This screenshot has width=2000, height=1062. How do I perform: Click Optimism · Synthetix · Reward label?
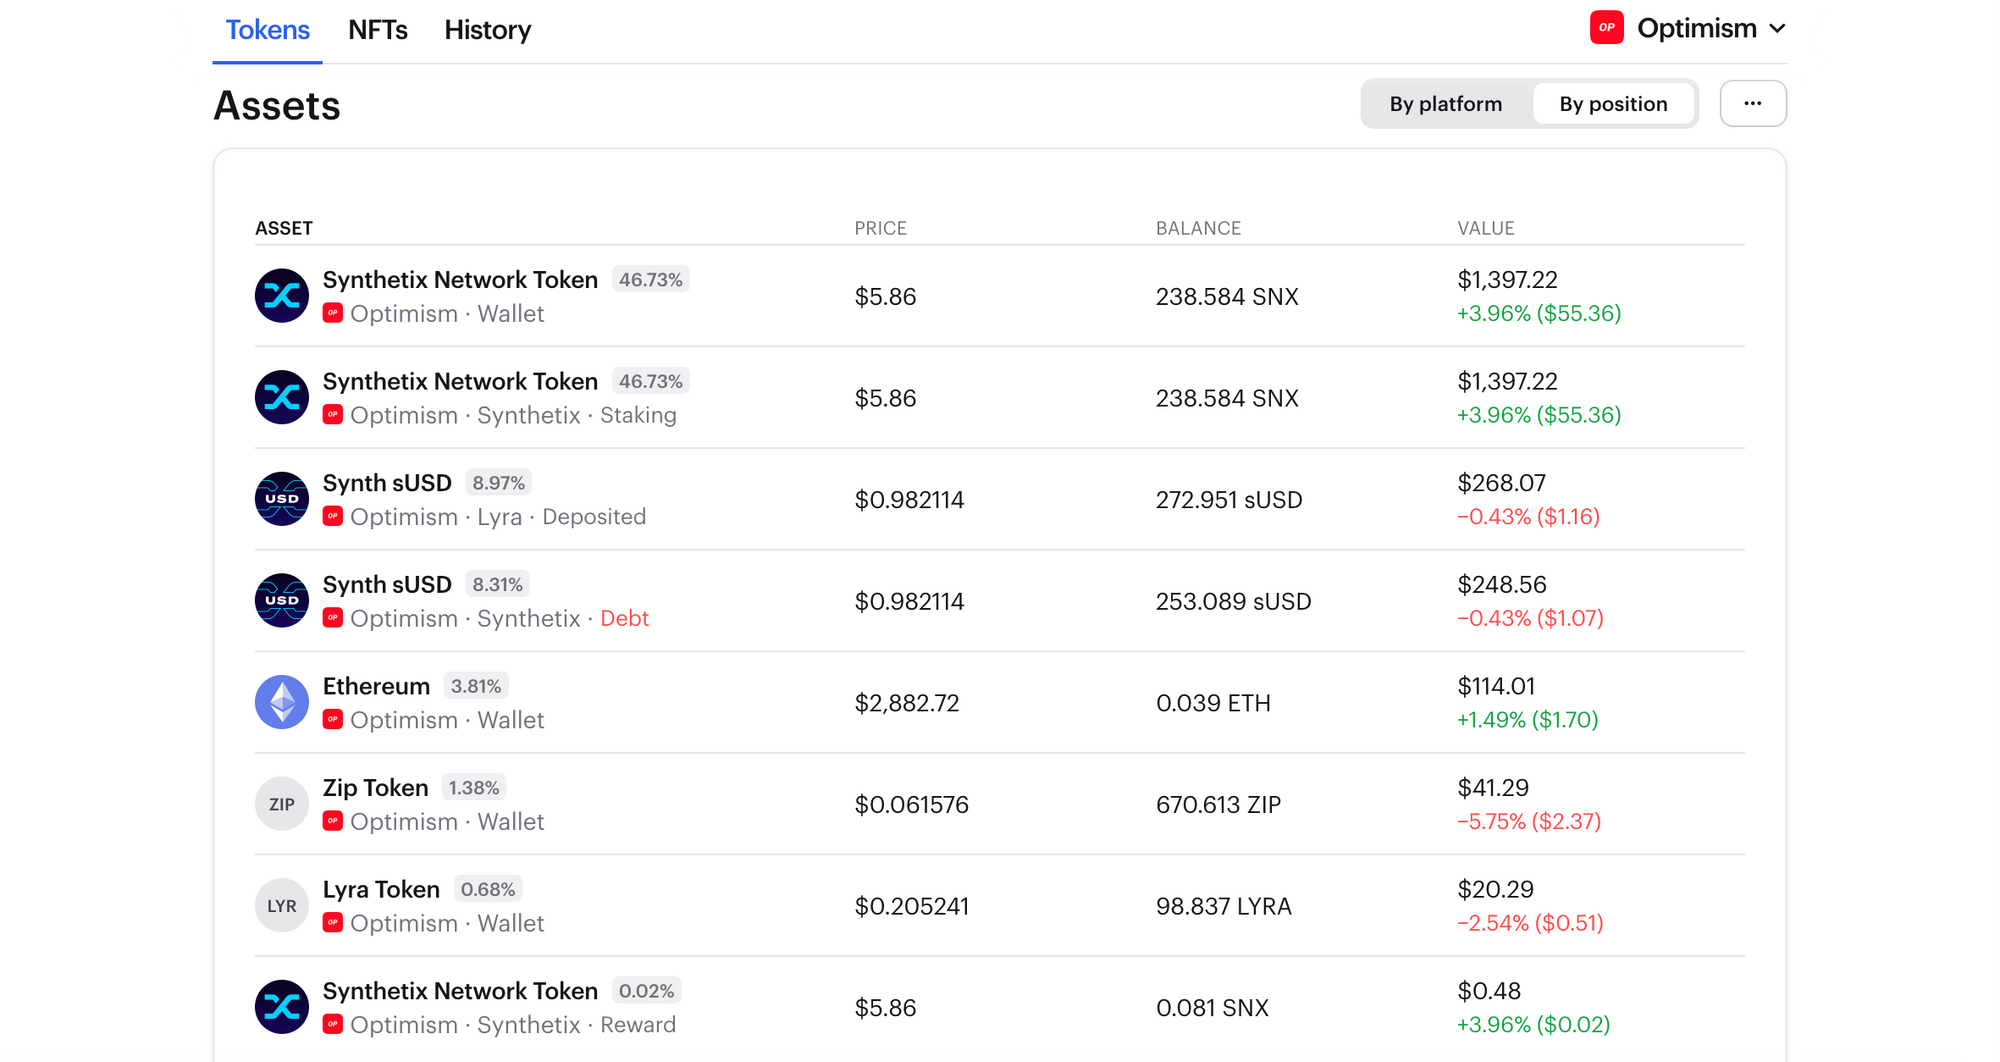(513, 1025)
